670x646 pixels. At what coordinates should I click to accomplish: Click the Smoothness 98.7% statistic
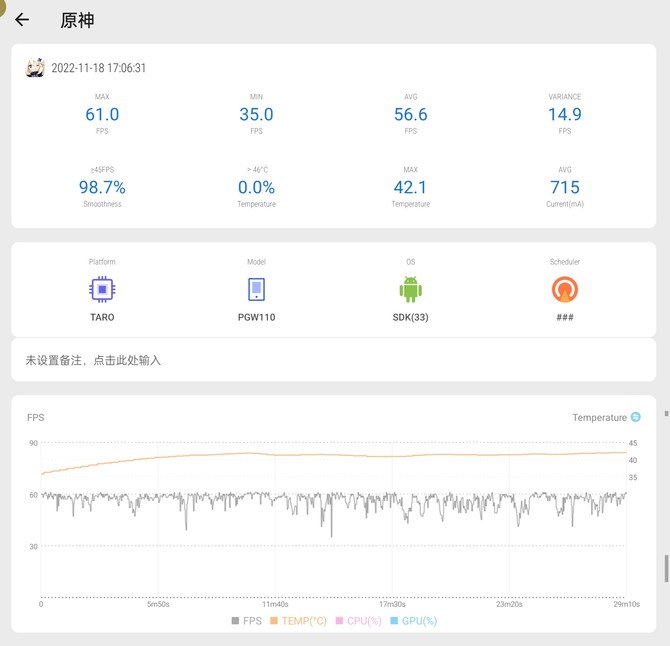click(x=102, y=187)
